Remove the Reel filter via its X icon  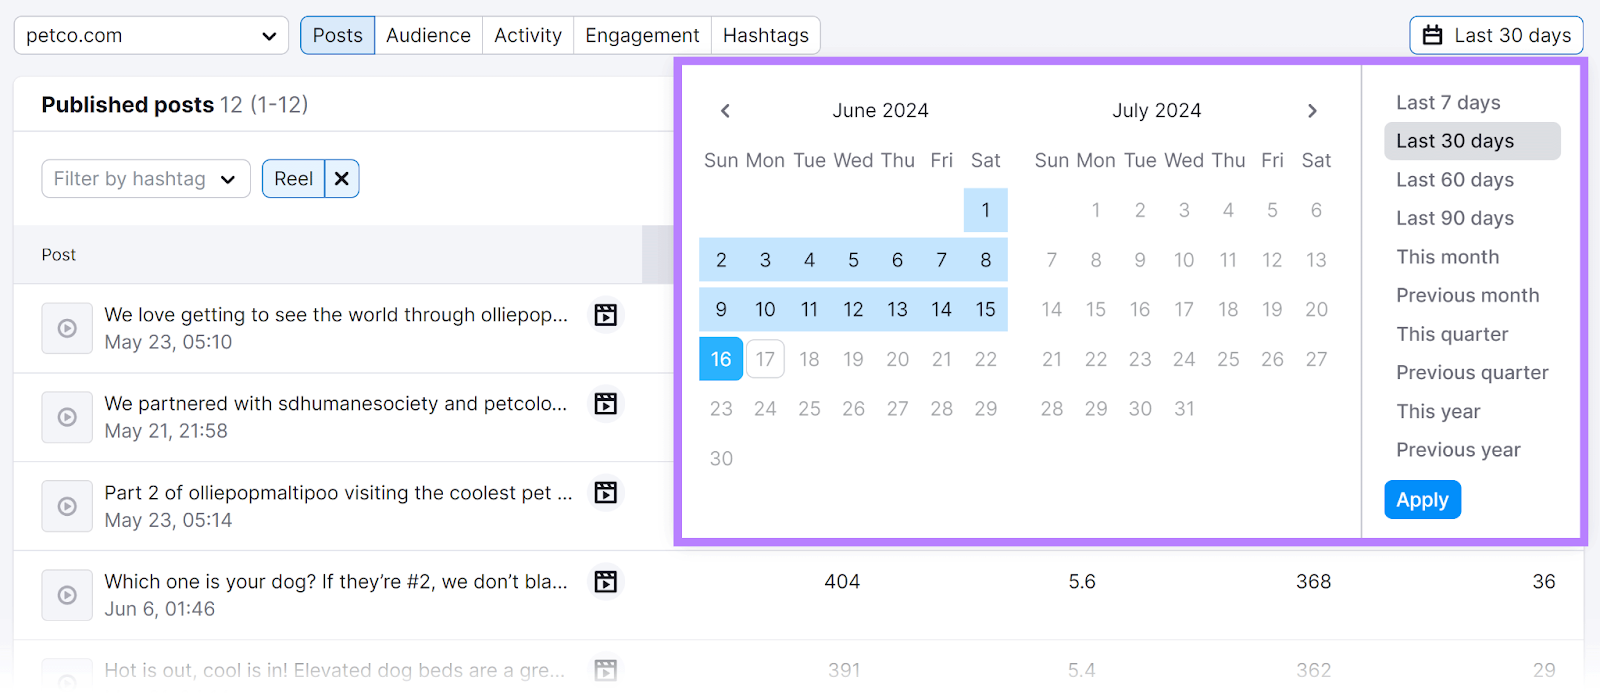[x=340, y=178]
